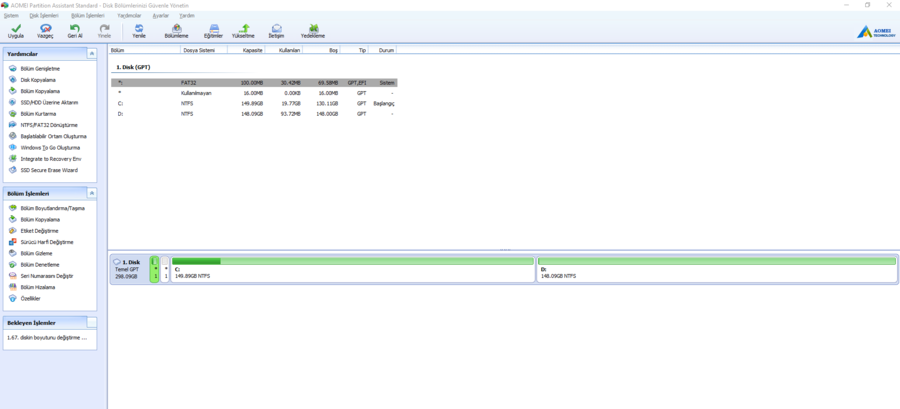Screen dimensions: 900x409
Task: Open Başlatılabilir Ortam Oluşturma wizard
Action: point(53,137)
